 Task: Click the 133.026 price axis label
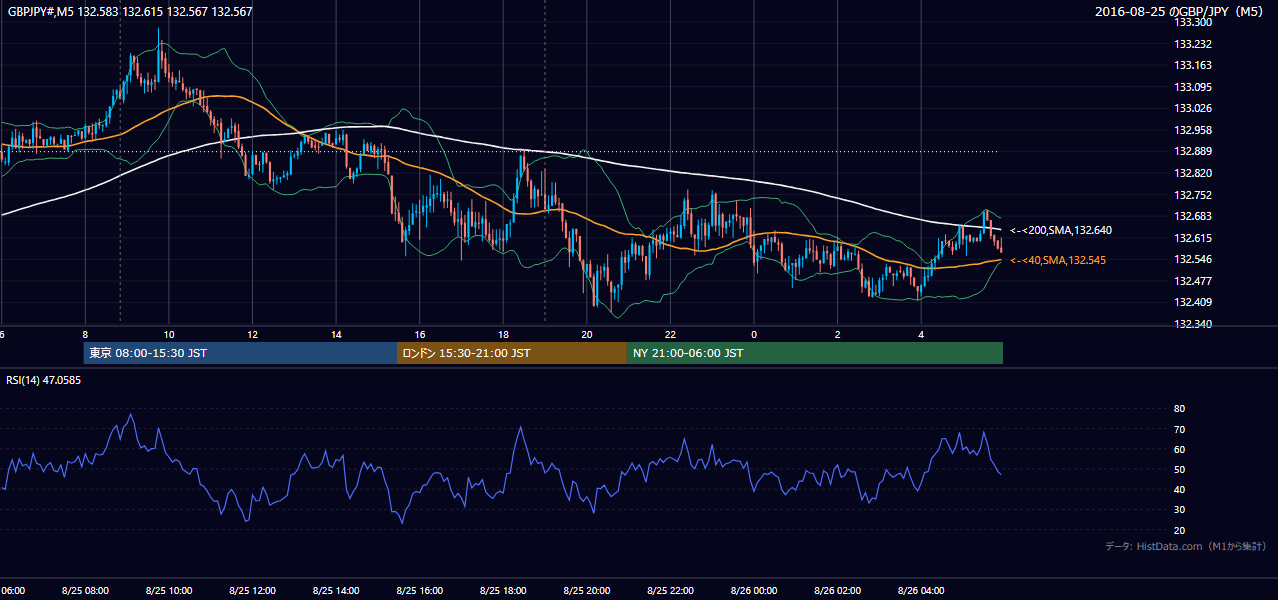[x=1192, y=108]
